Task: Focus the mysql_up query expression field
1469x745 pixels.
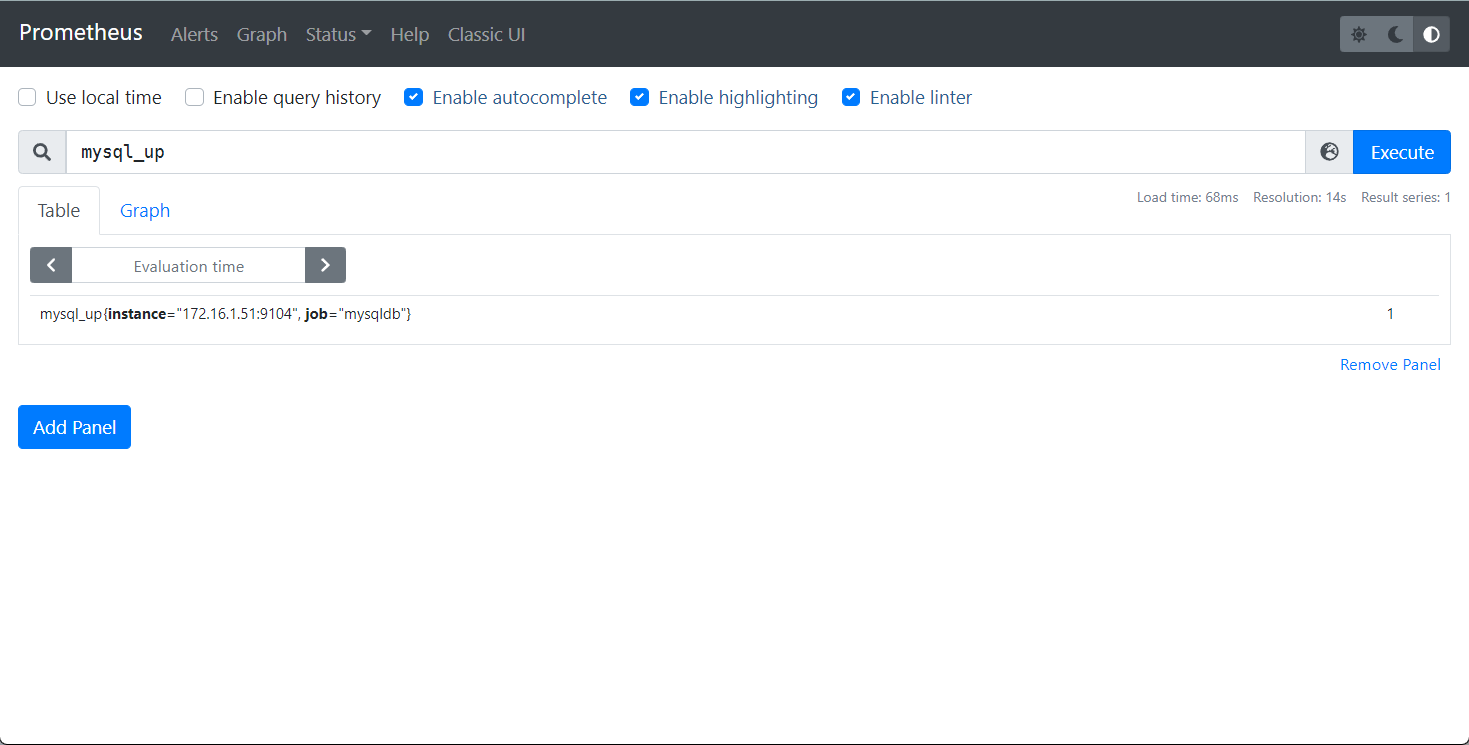Action: click(686, 152)
